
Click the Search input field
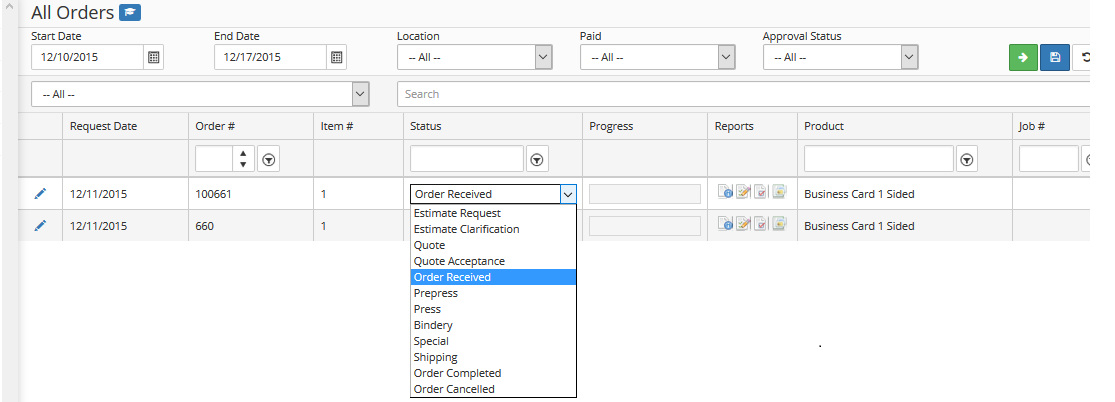coord(743,94)
